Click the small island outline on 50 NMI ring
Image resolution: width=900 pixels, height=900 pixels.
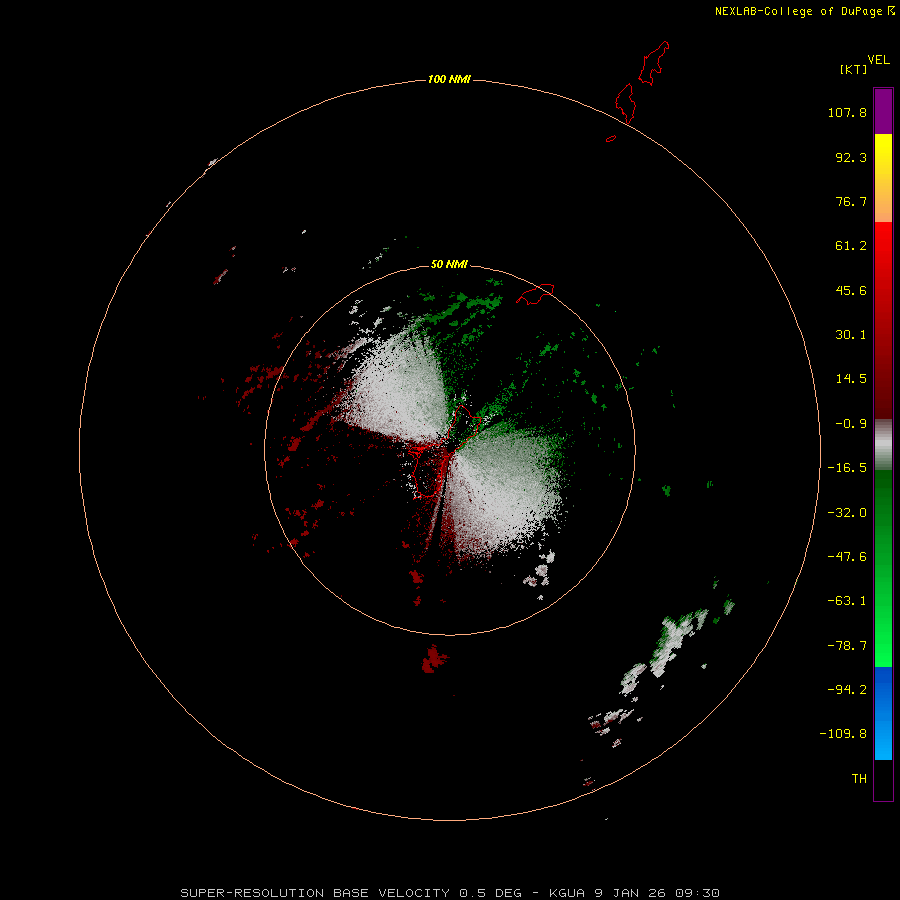click(535, 293)
